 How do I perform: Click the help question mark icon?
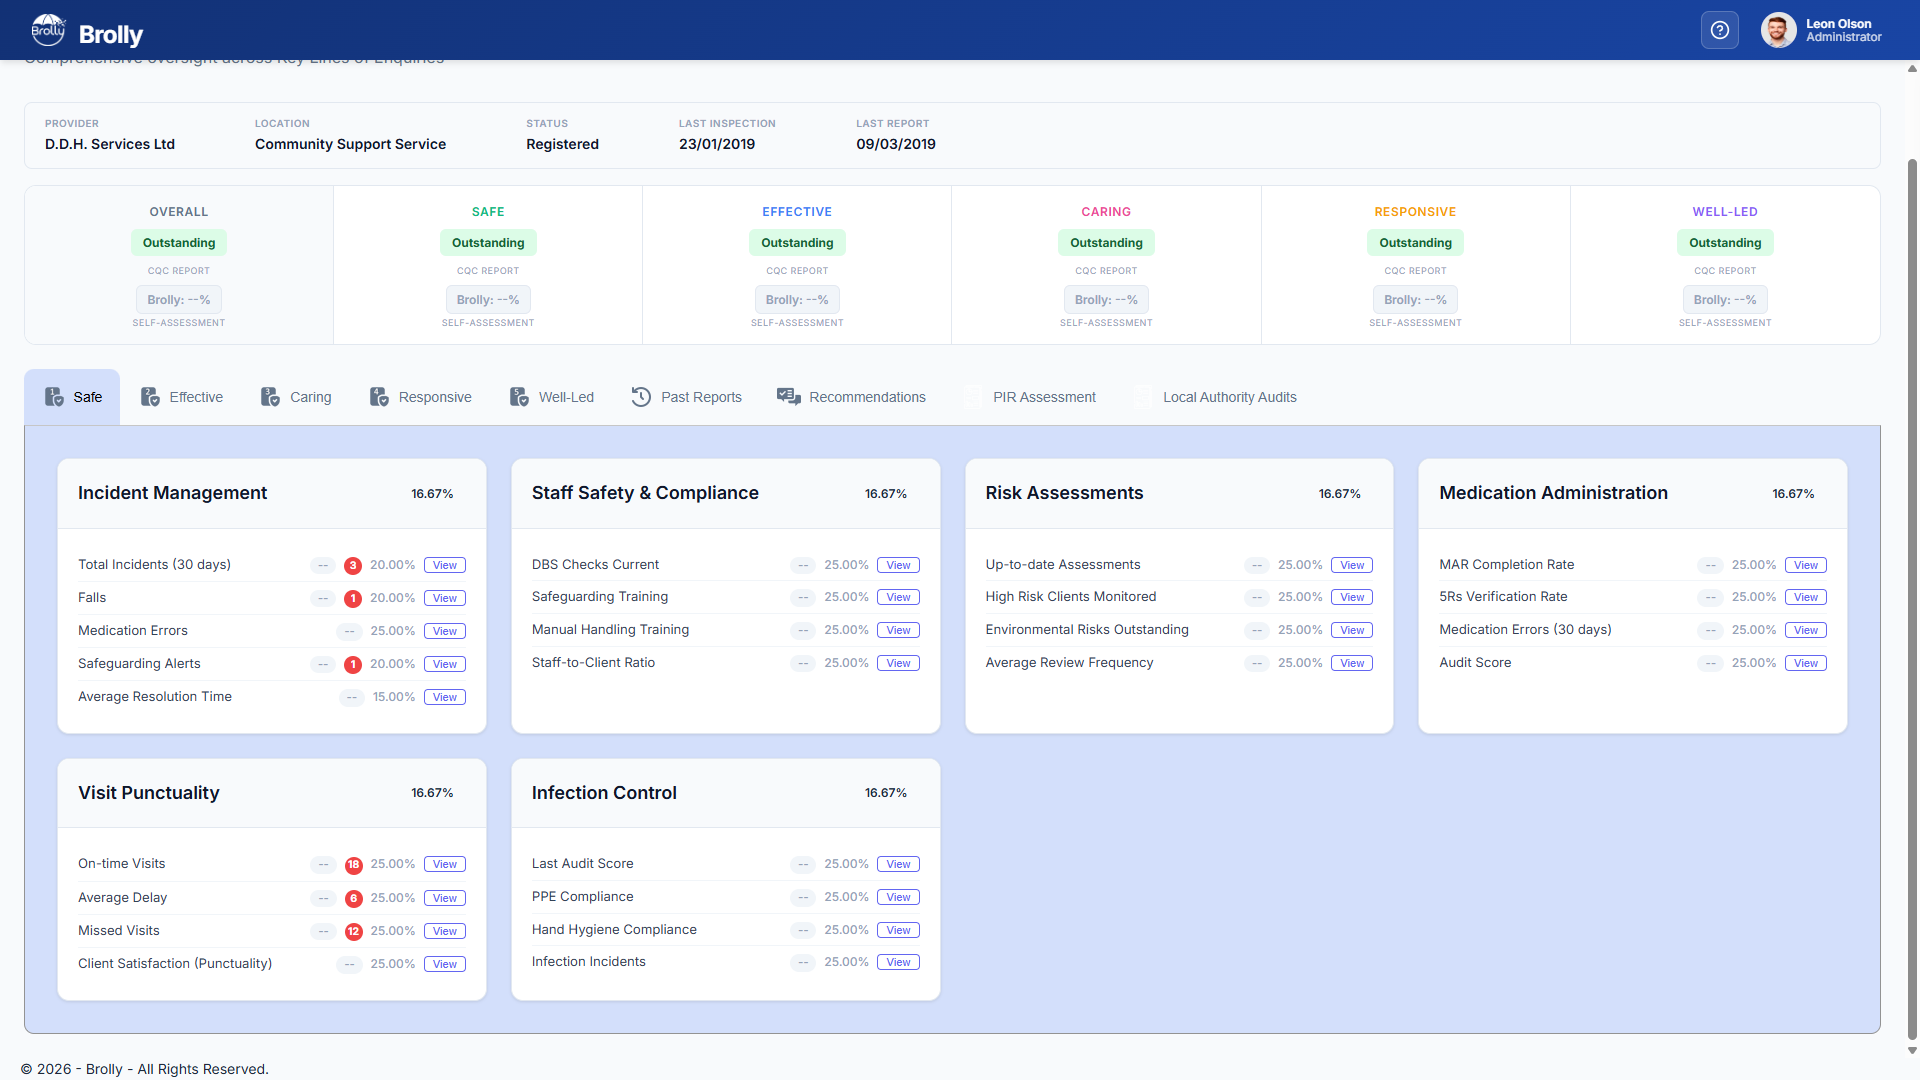(x=1719, y=30)
